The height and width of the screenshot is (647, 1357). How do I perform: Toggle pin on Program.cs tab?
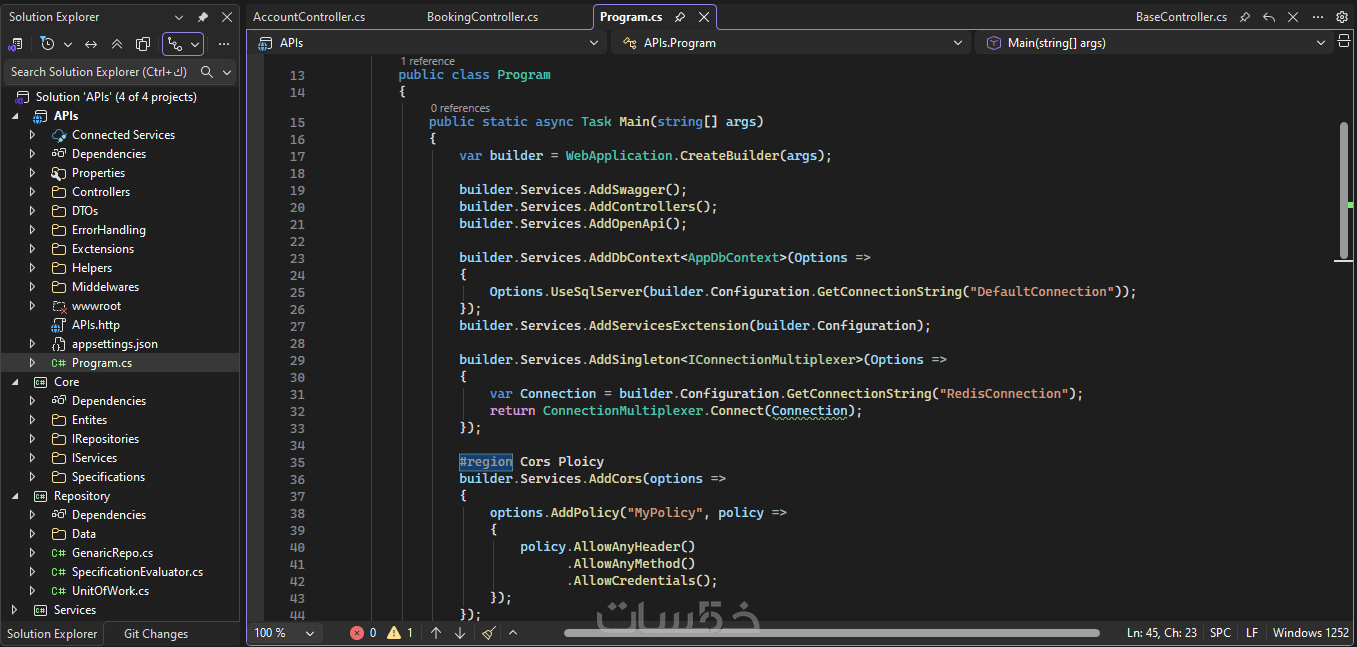click(x=680, y=17)
